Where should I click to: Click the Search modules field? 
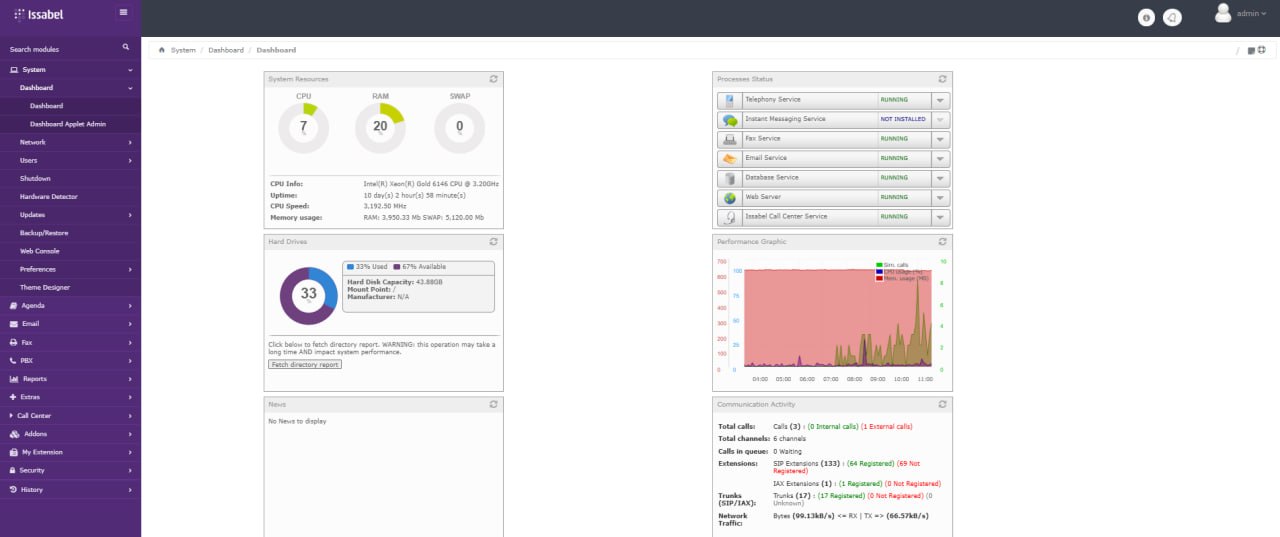[58, 48]
